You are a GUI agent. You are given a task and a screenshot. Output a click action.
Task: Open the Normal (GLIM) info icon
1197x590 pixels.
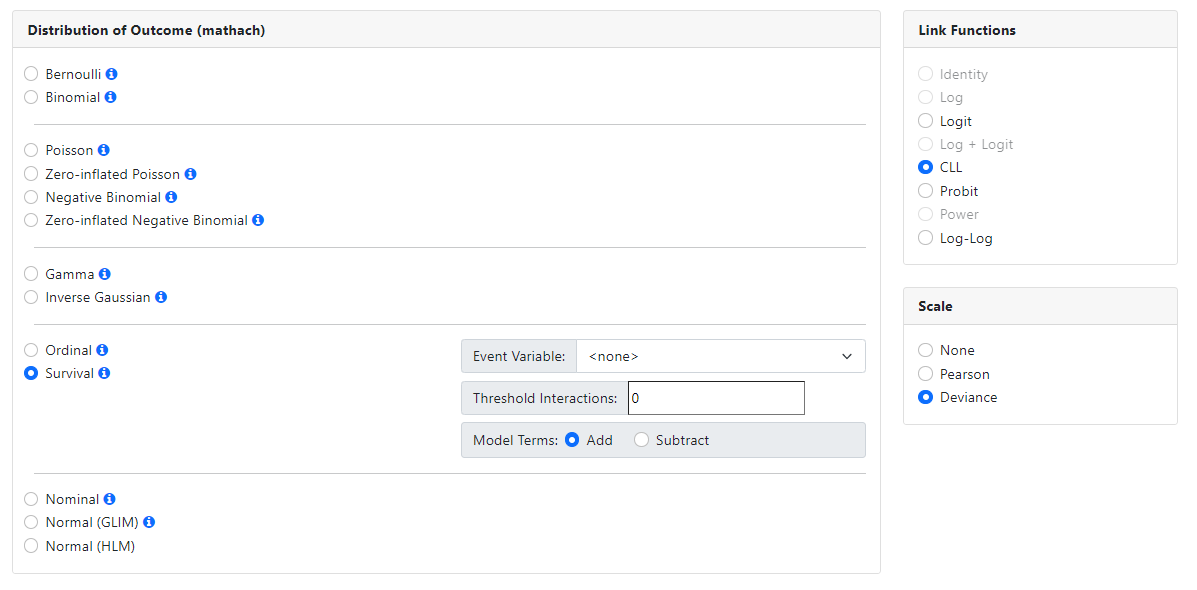coord(149,522)
